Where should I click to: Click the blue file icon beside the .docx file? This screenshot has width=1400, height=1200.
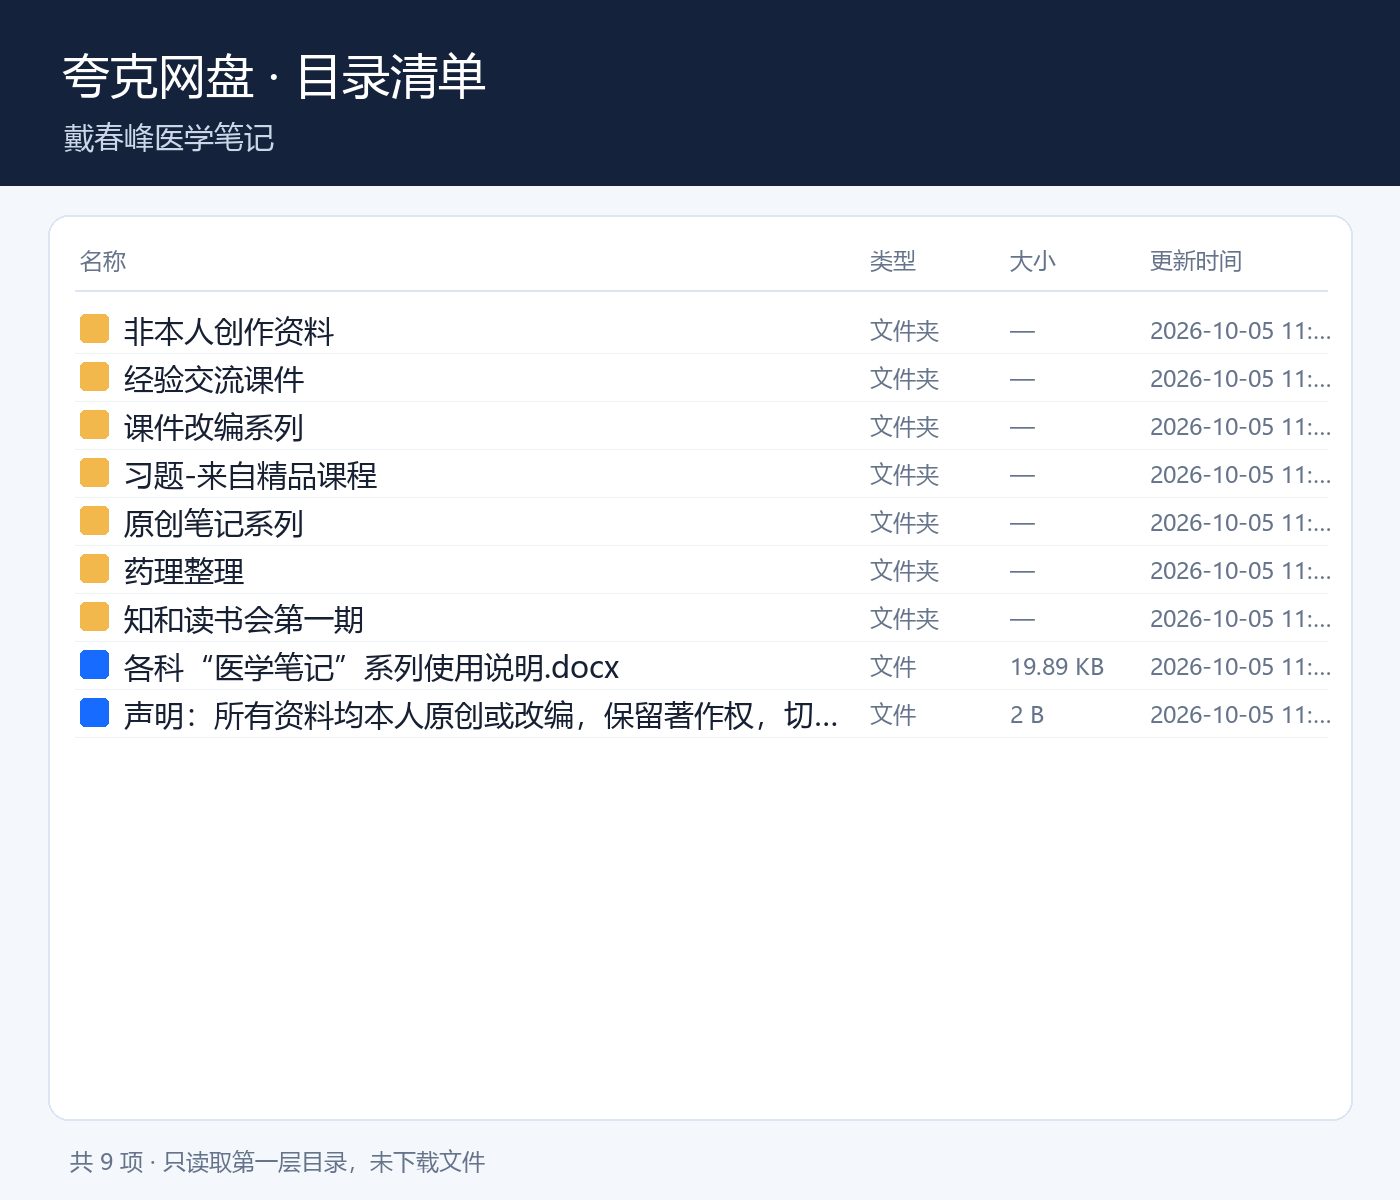94,665
